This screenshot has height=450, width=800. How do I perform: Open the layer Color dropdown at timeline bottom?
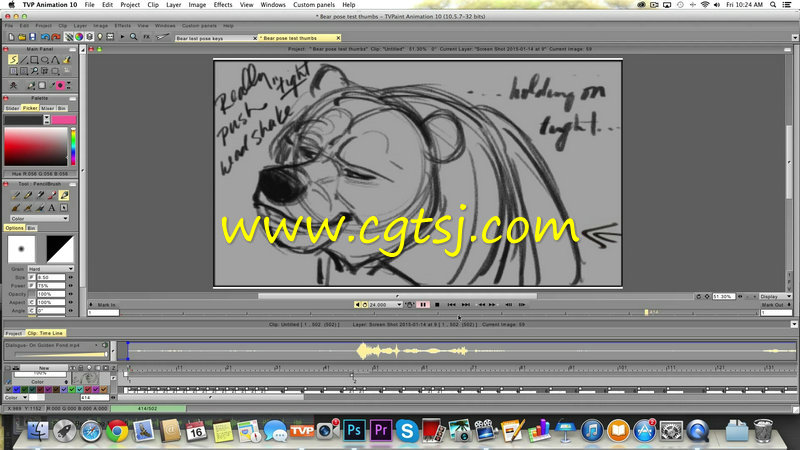click(16, 397)
